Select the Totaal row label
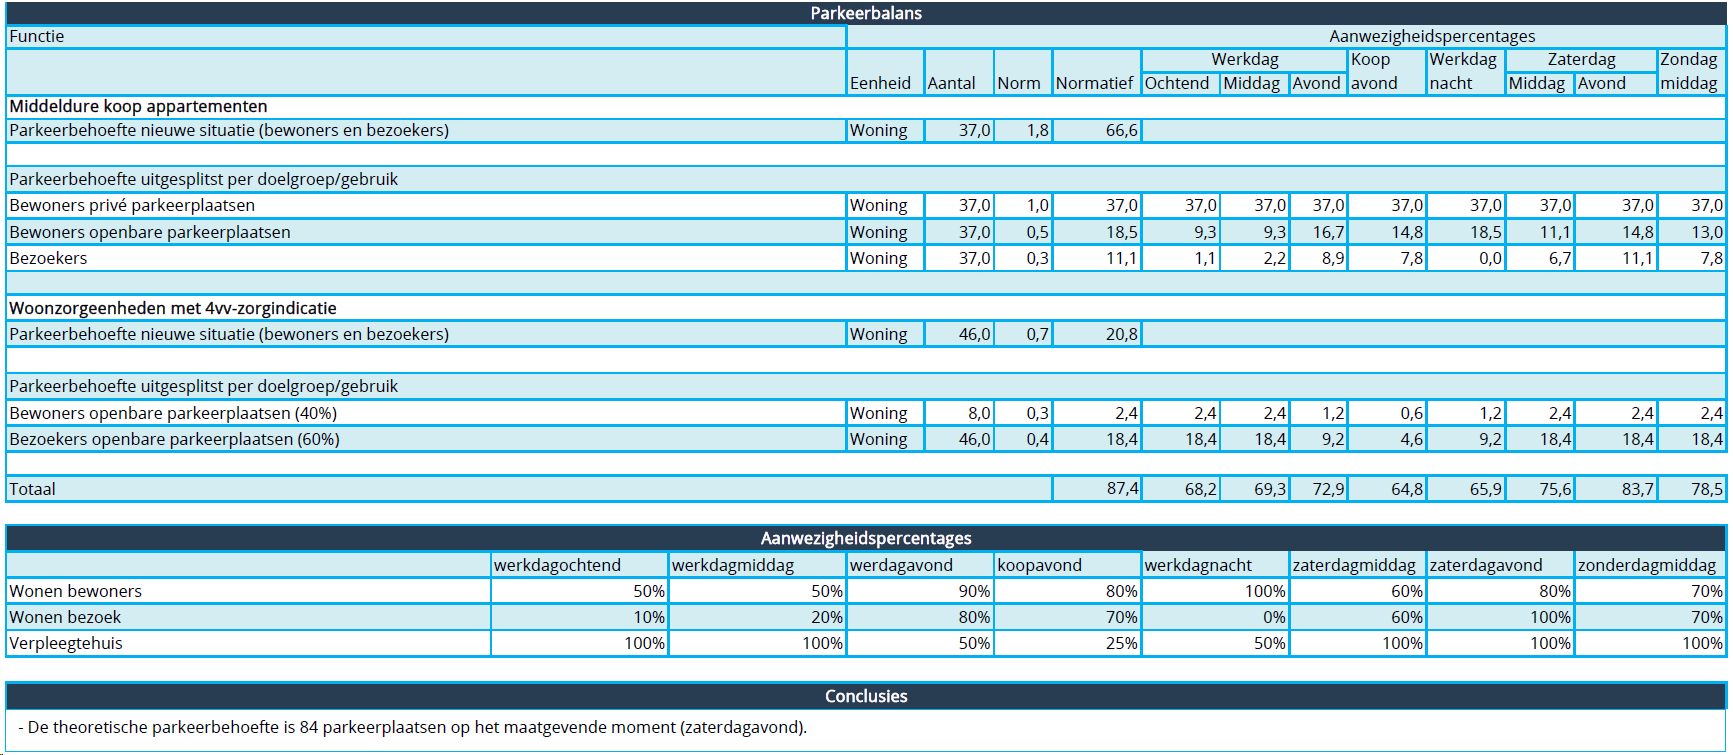The height and width of the screenshot is (755, 1733). [x=32, y=489]
